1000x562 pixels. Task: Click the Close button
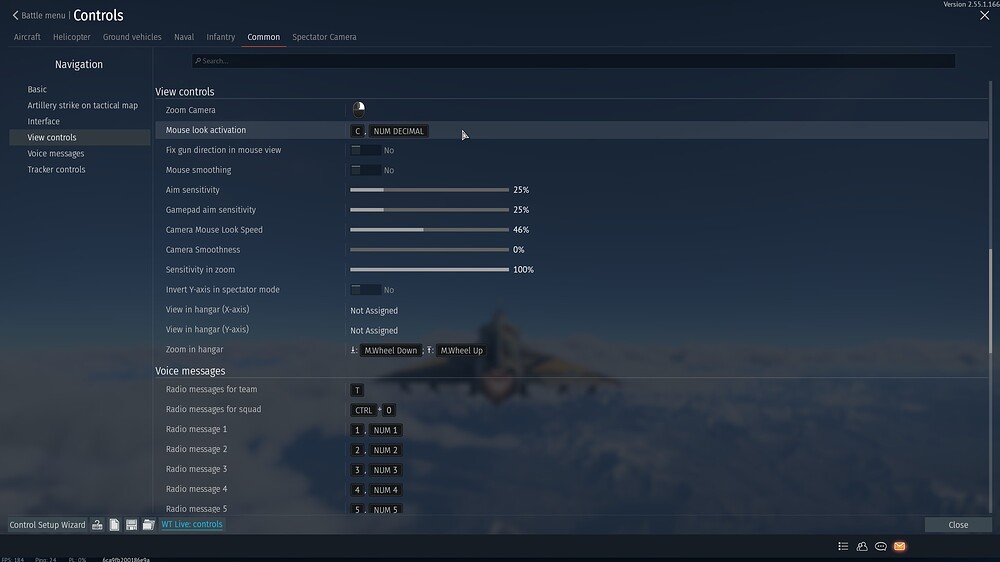click(x=958, y=524)
